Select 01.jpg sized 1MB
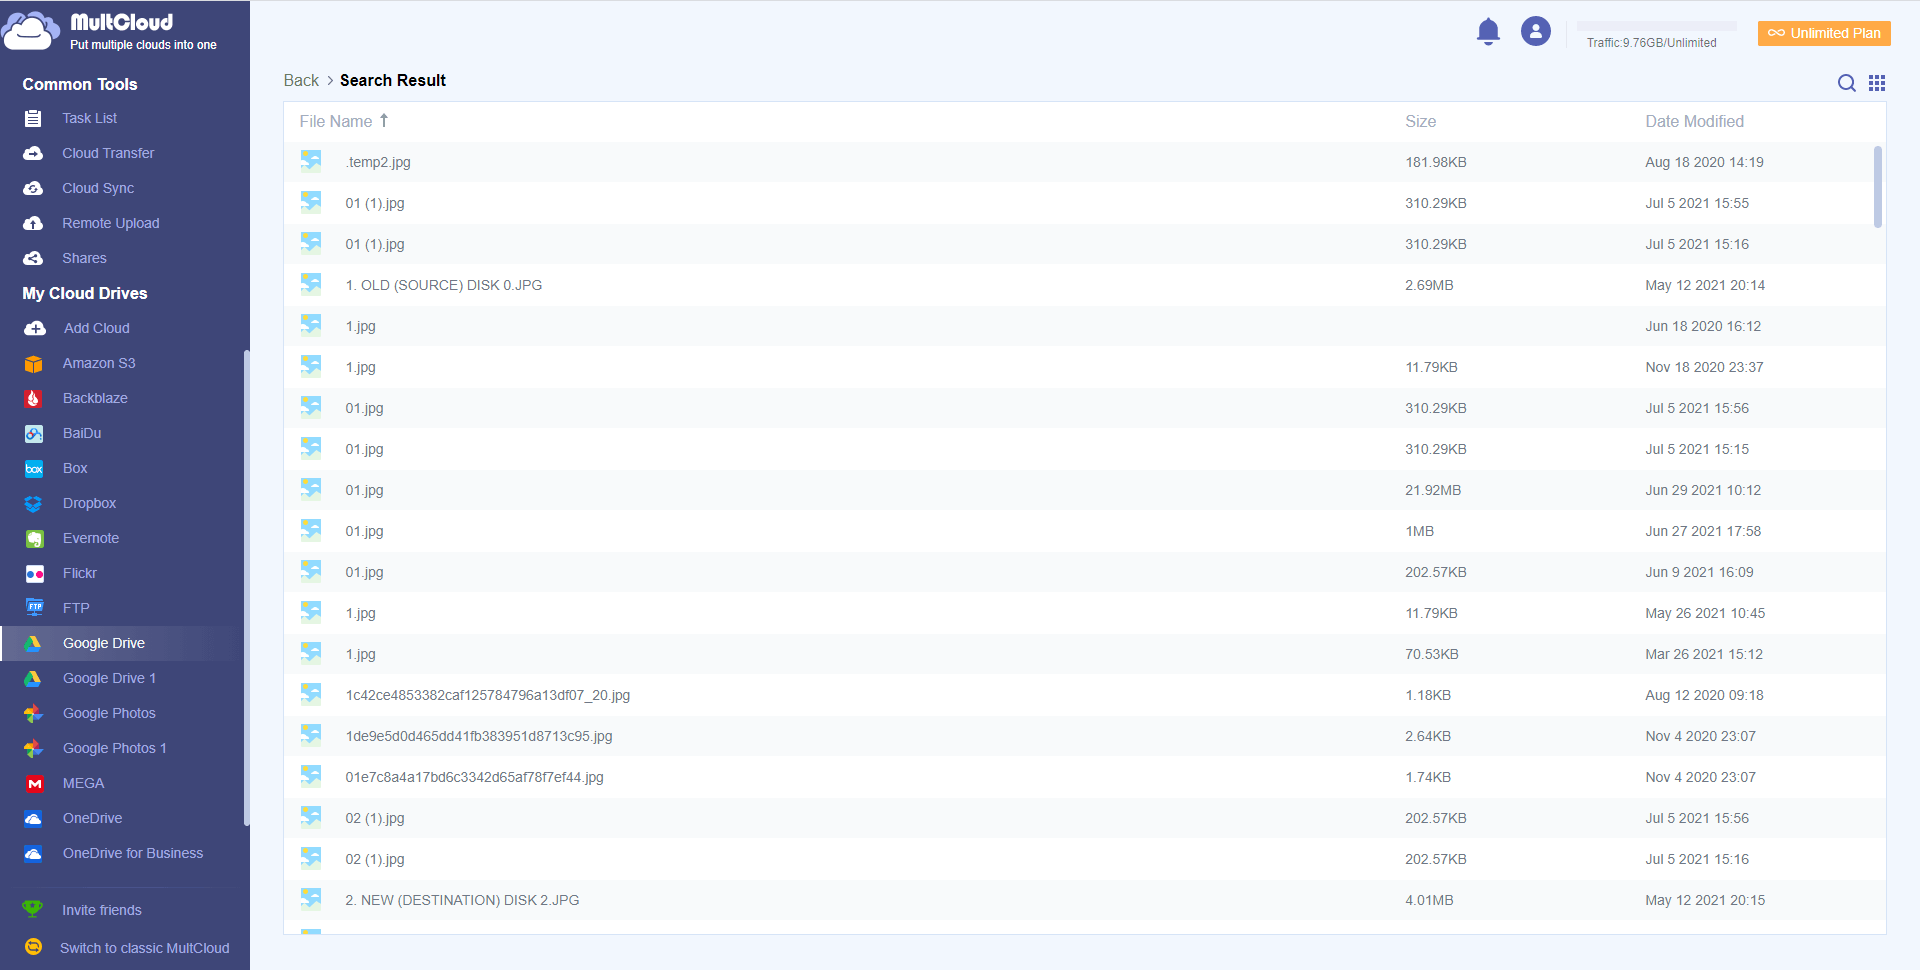The width and height of the screenshot is (1920, 970). click(1084, 531)
